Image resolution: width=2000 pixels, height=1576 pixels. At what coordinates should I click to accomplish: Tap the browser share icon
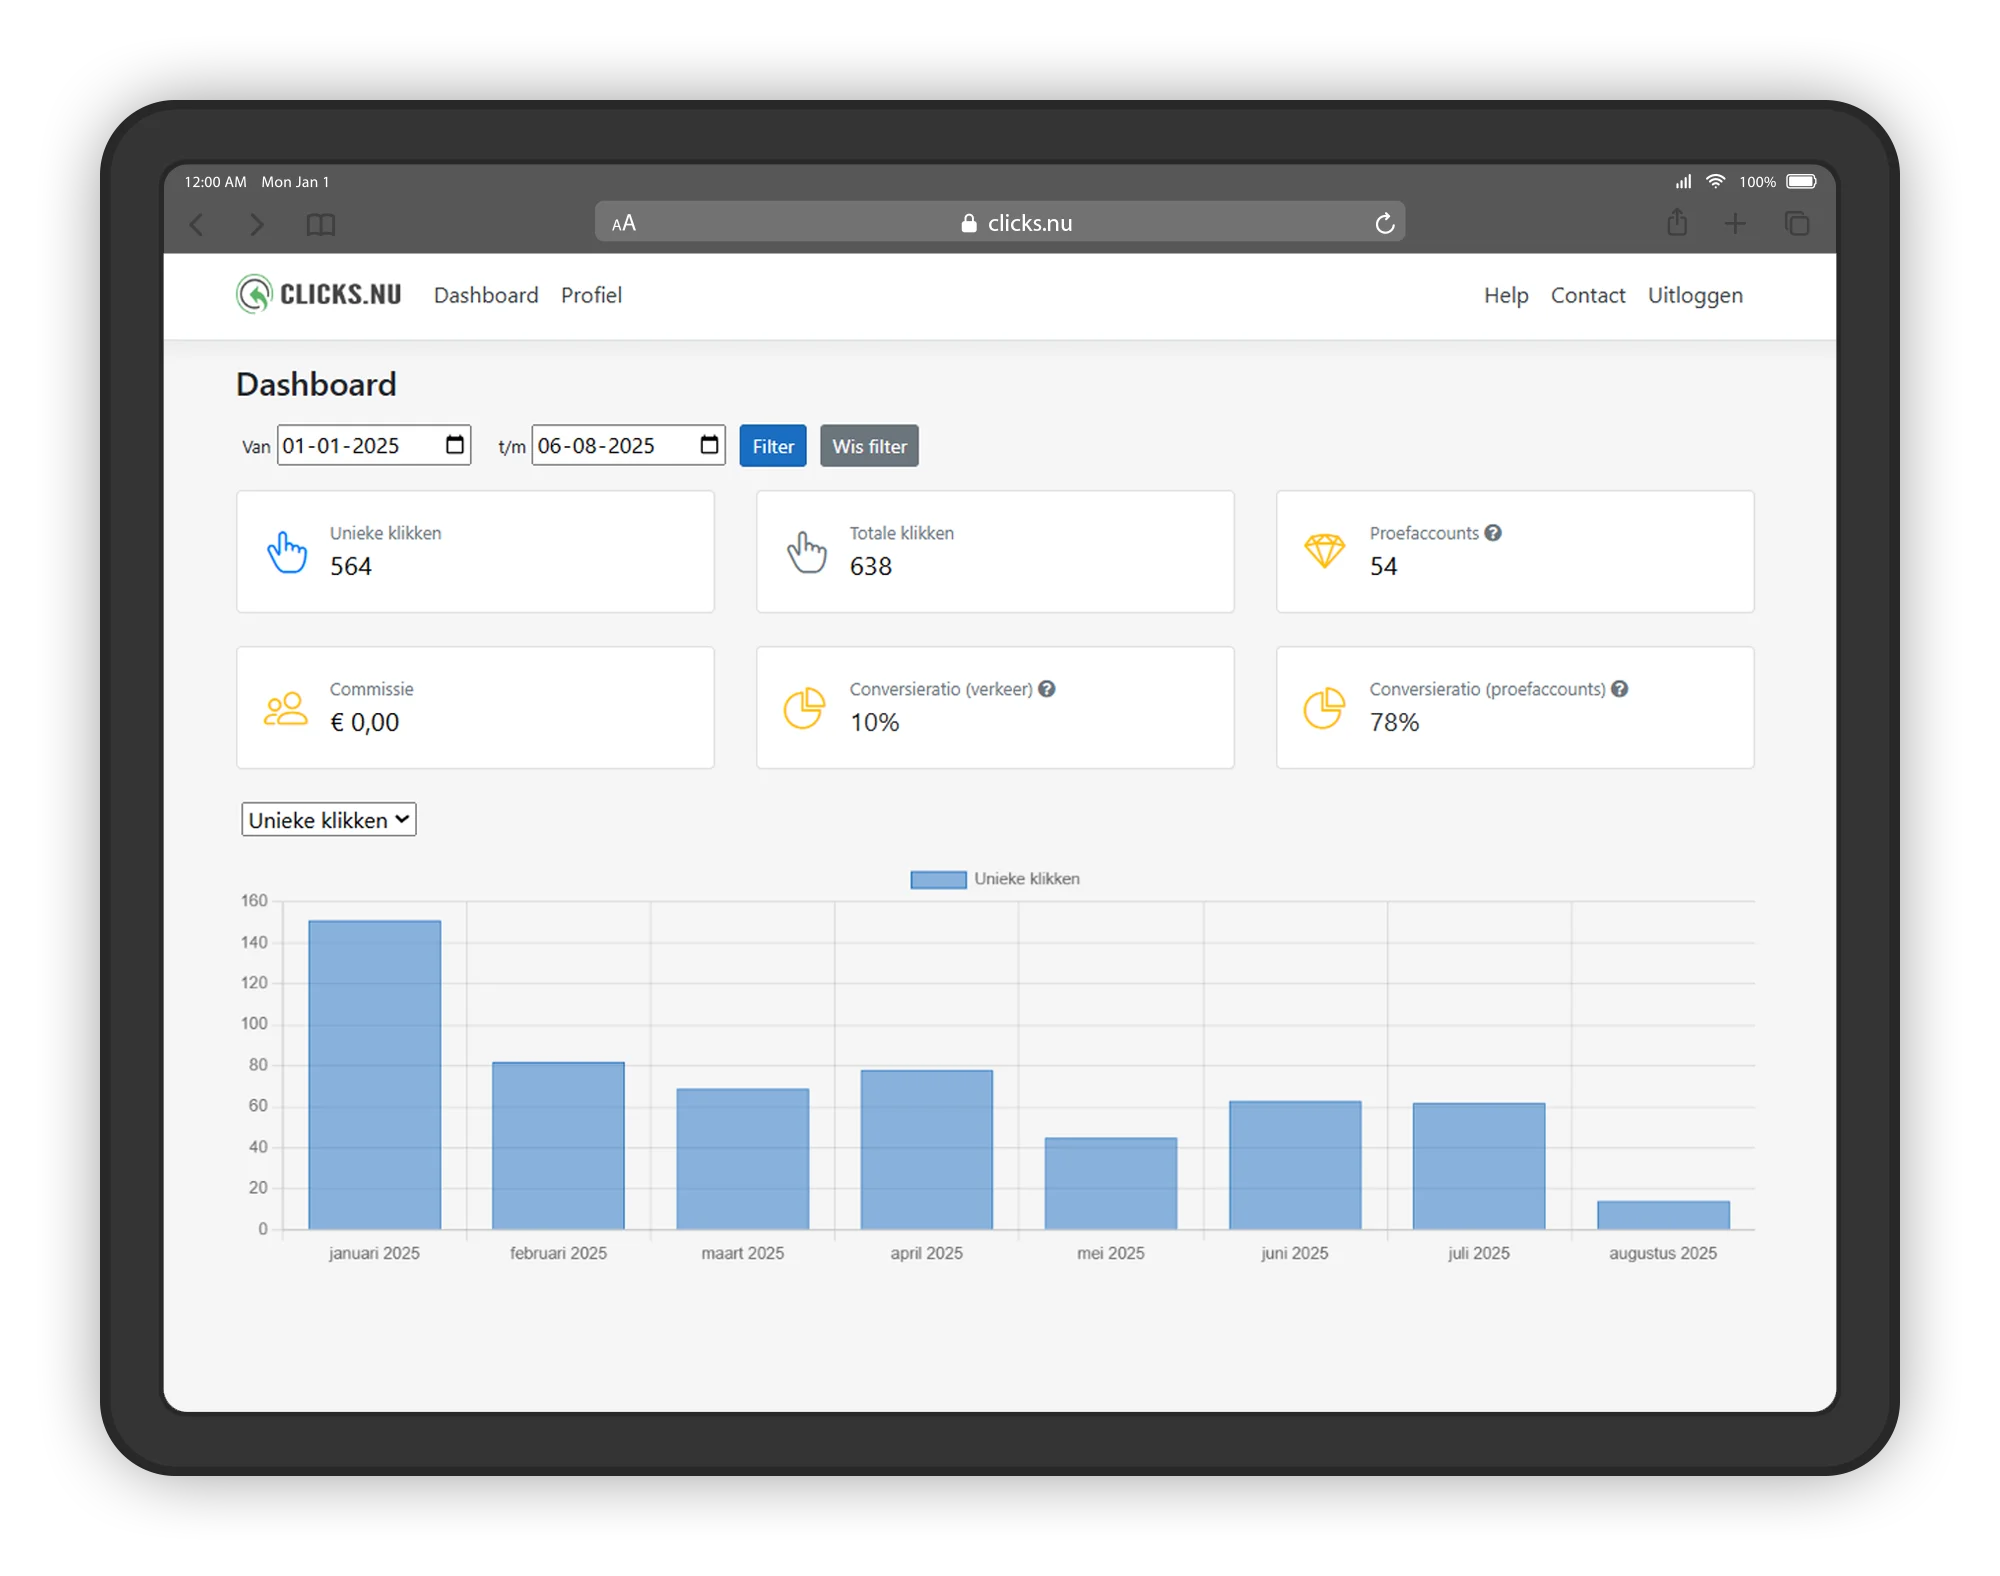1677,223
